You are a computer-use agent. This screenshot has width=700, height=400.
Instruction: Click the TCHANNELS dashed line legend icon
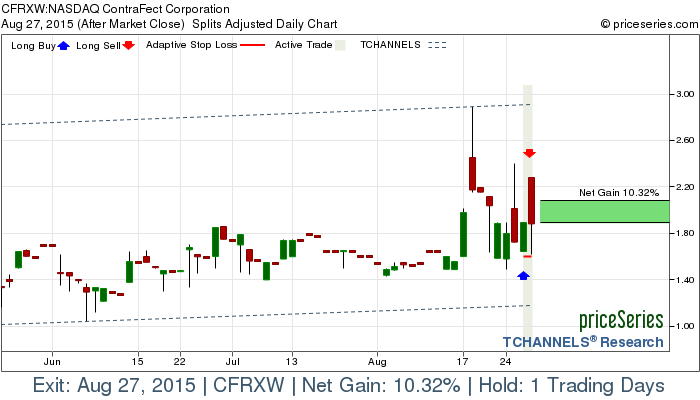(x=437, y=45)
